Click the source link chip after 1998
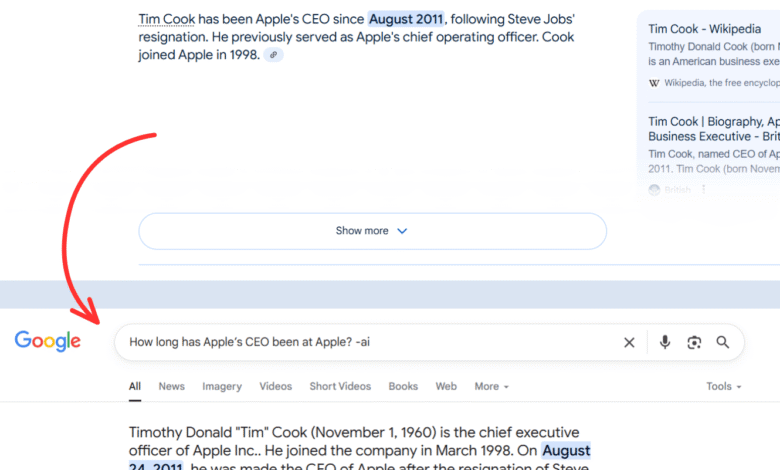Viewport: 780px width, 470px height. tap(273, 55)
